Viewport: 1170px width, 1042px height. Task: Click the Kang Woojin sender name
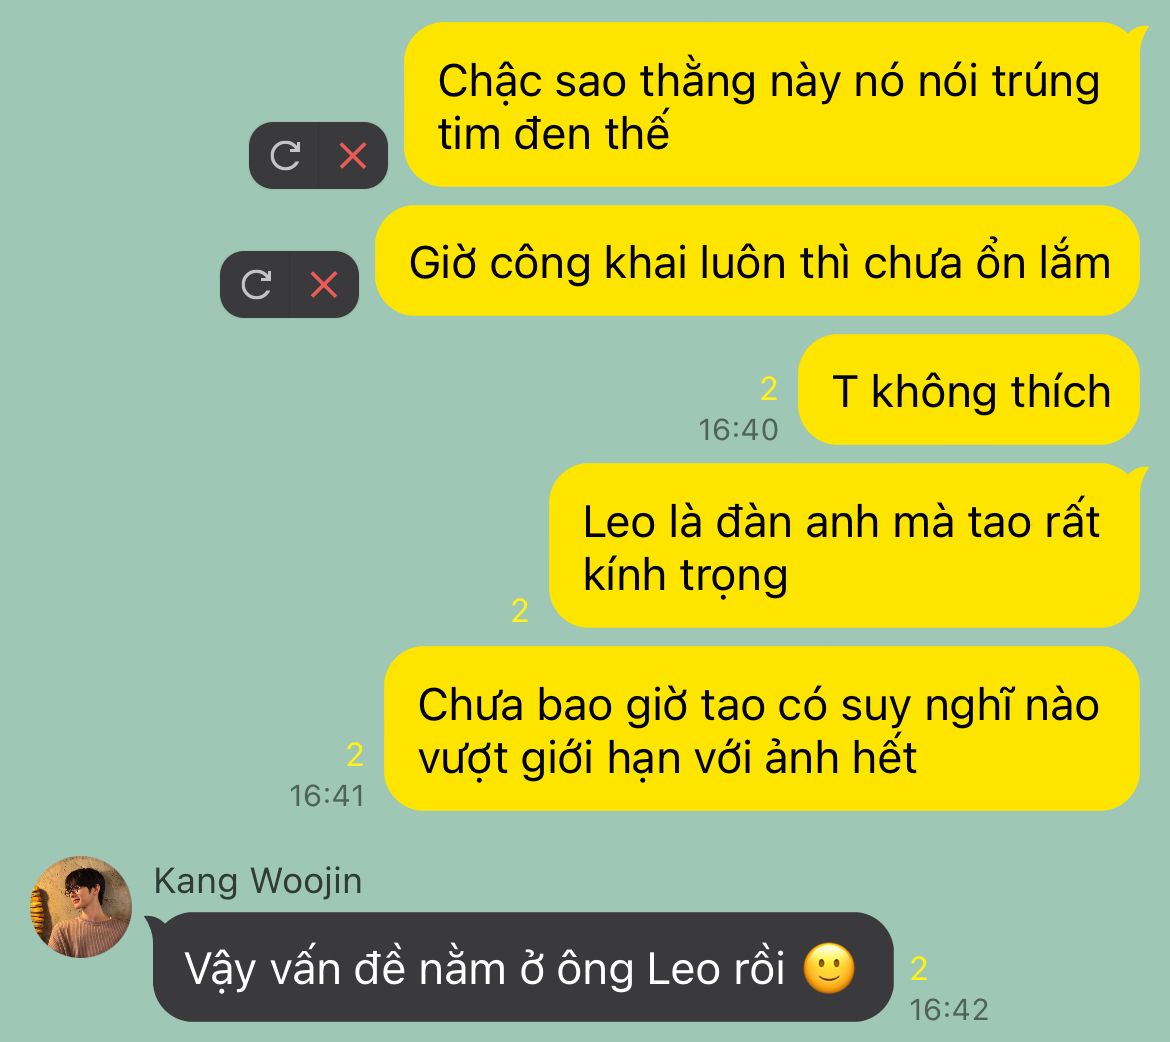258,881
